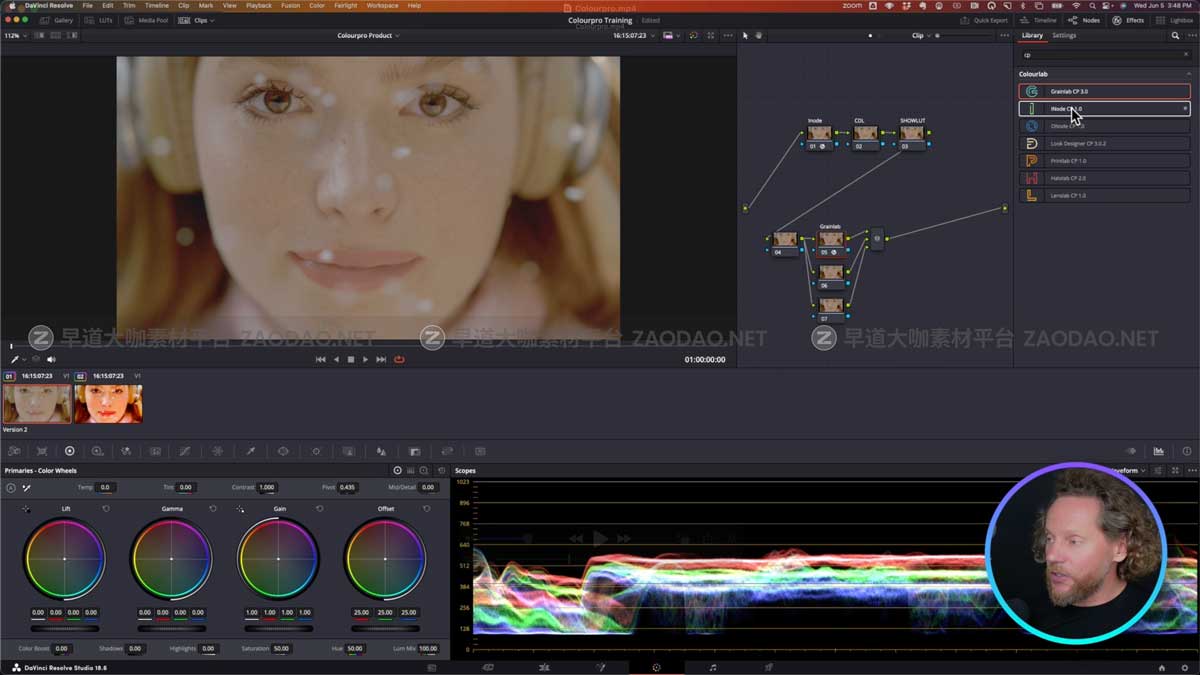Adjust the Gamma master wheel slider
The width and height of the screenshot is (1200, 675).
(171, 628)
